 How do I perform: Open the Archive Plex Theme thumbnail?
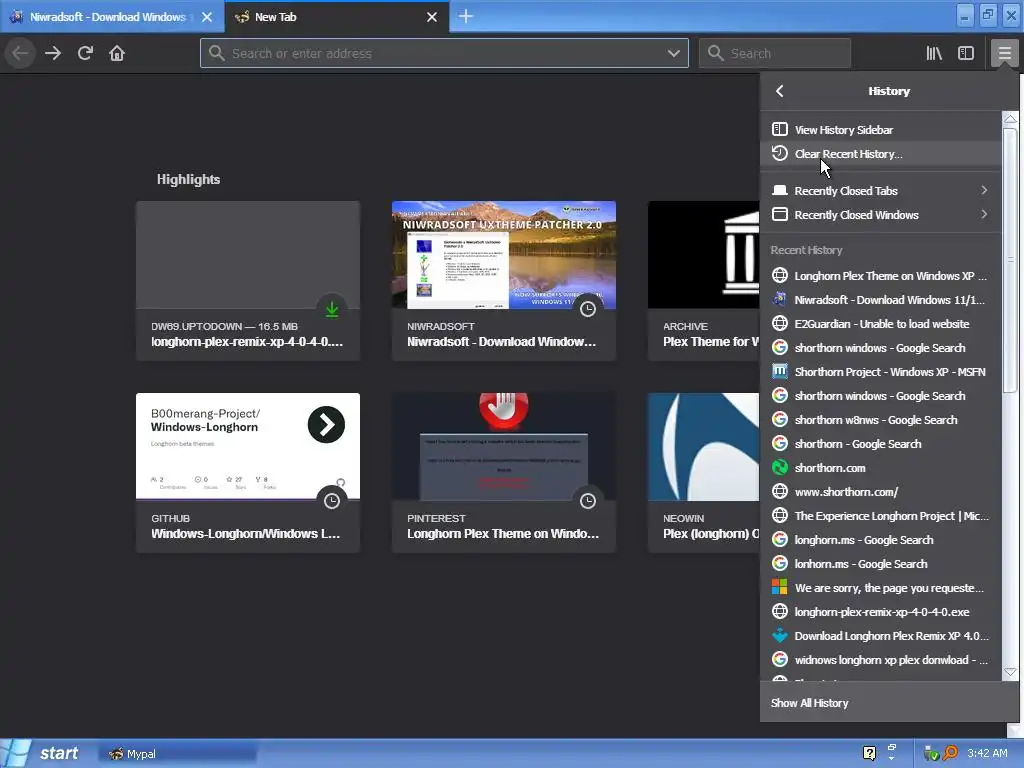coord(703,255)
